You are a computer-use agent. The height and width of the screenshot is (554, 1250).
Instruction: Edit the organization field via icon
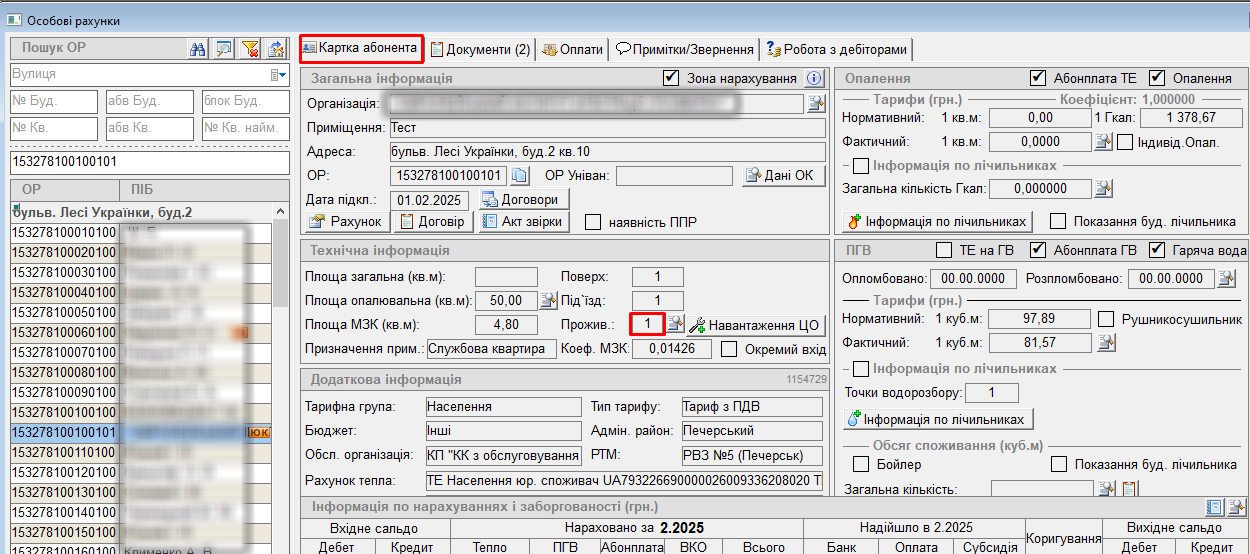[x=815, y=103]
